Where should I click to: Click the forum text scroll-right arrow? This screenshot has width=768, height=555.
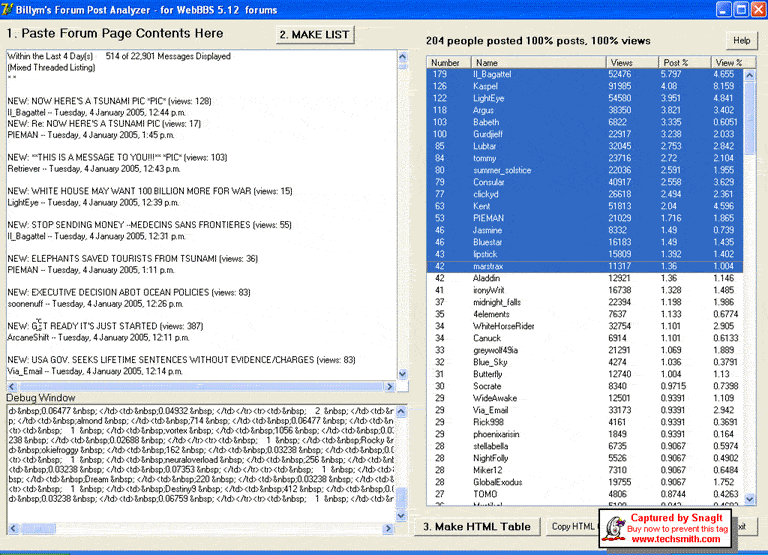(390, 386)
